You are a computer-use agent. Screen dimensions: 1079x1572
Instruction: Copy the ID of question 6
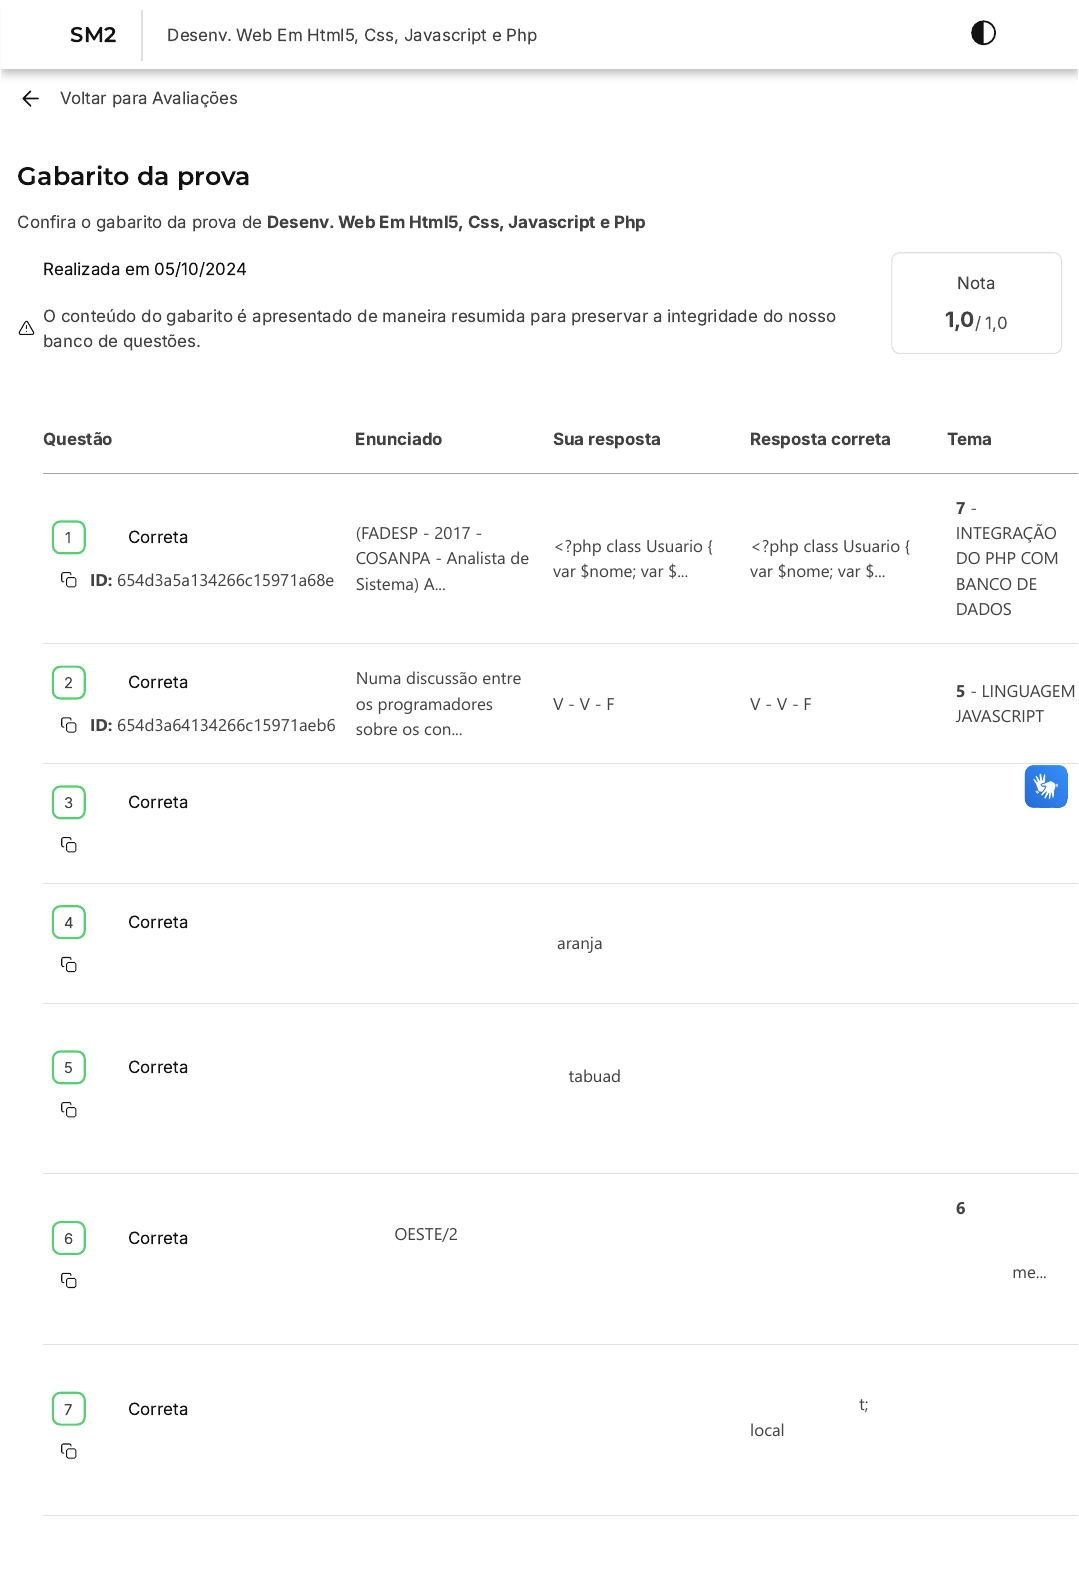pos(69,1281)
